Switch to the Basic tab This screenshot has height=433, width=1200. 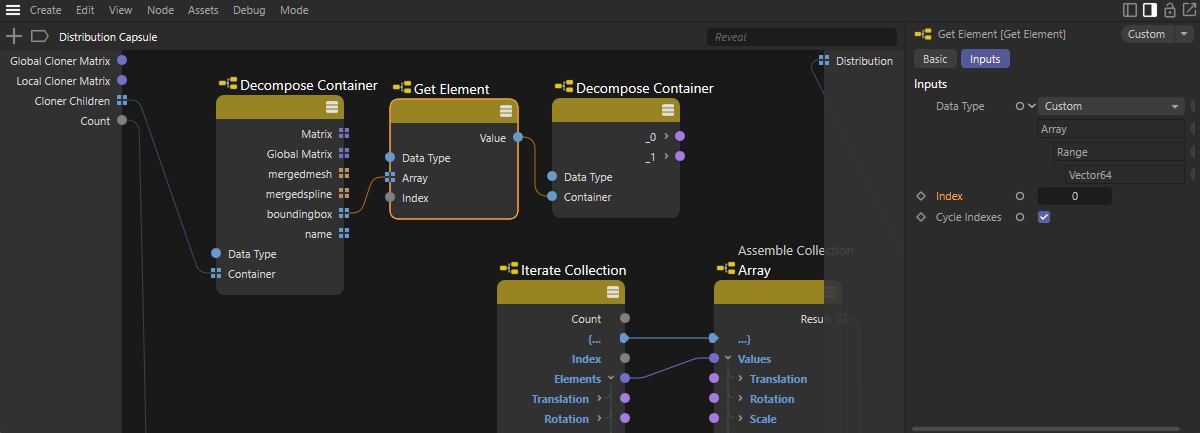click(935, 59)
